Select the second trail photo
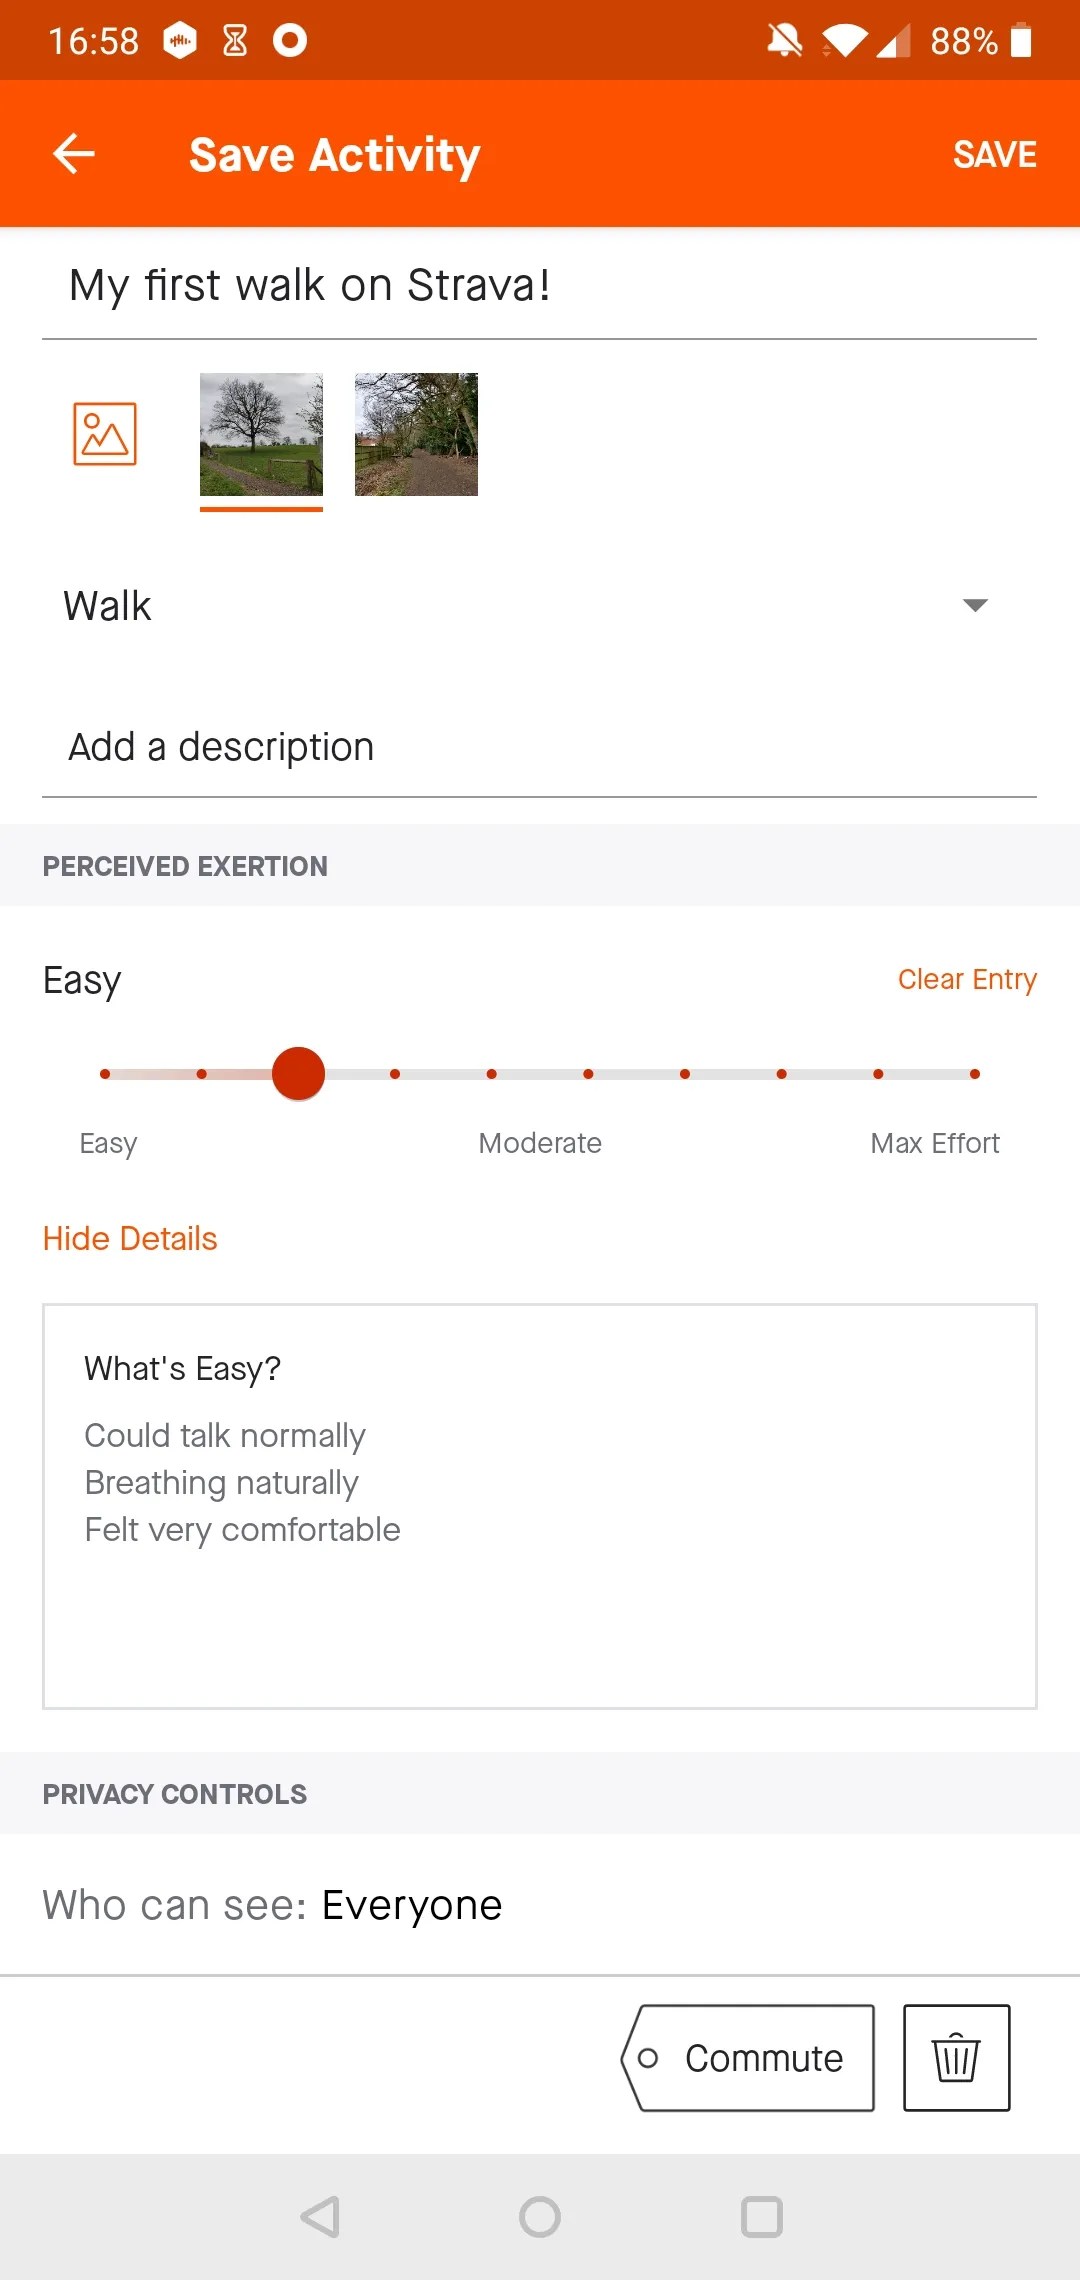 (x=415, y=434)
